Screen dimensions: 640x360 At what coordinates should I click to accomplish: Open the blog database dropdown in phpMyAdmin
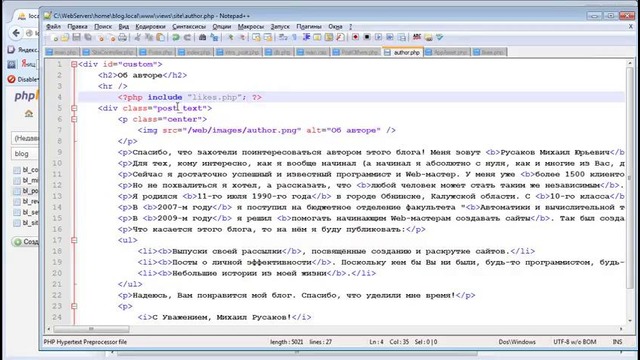click(x=24, y=154)
